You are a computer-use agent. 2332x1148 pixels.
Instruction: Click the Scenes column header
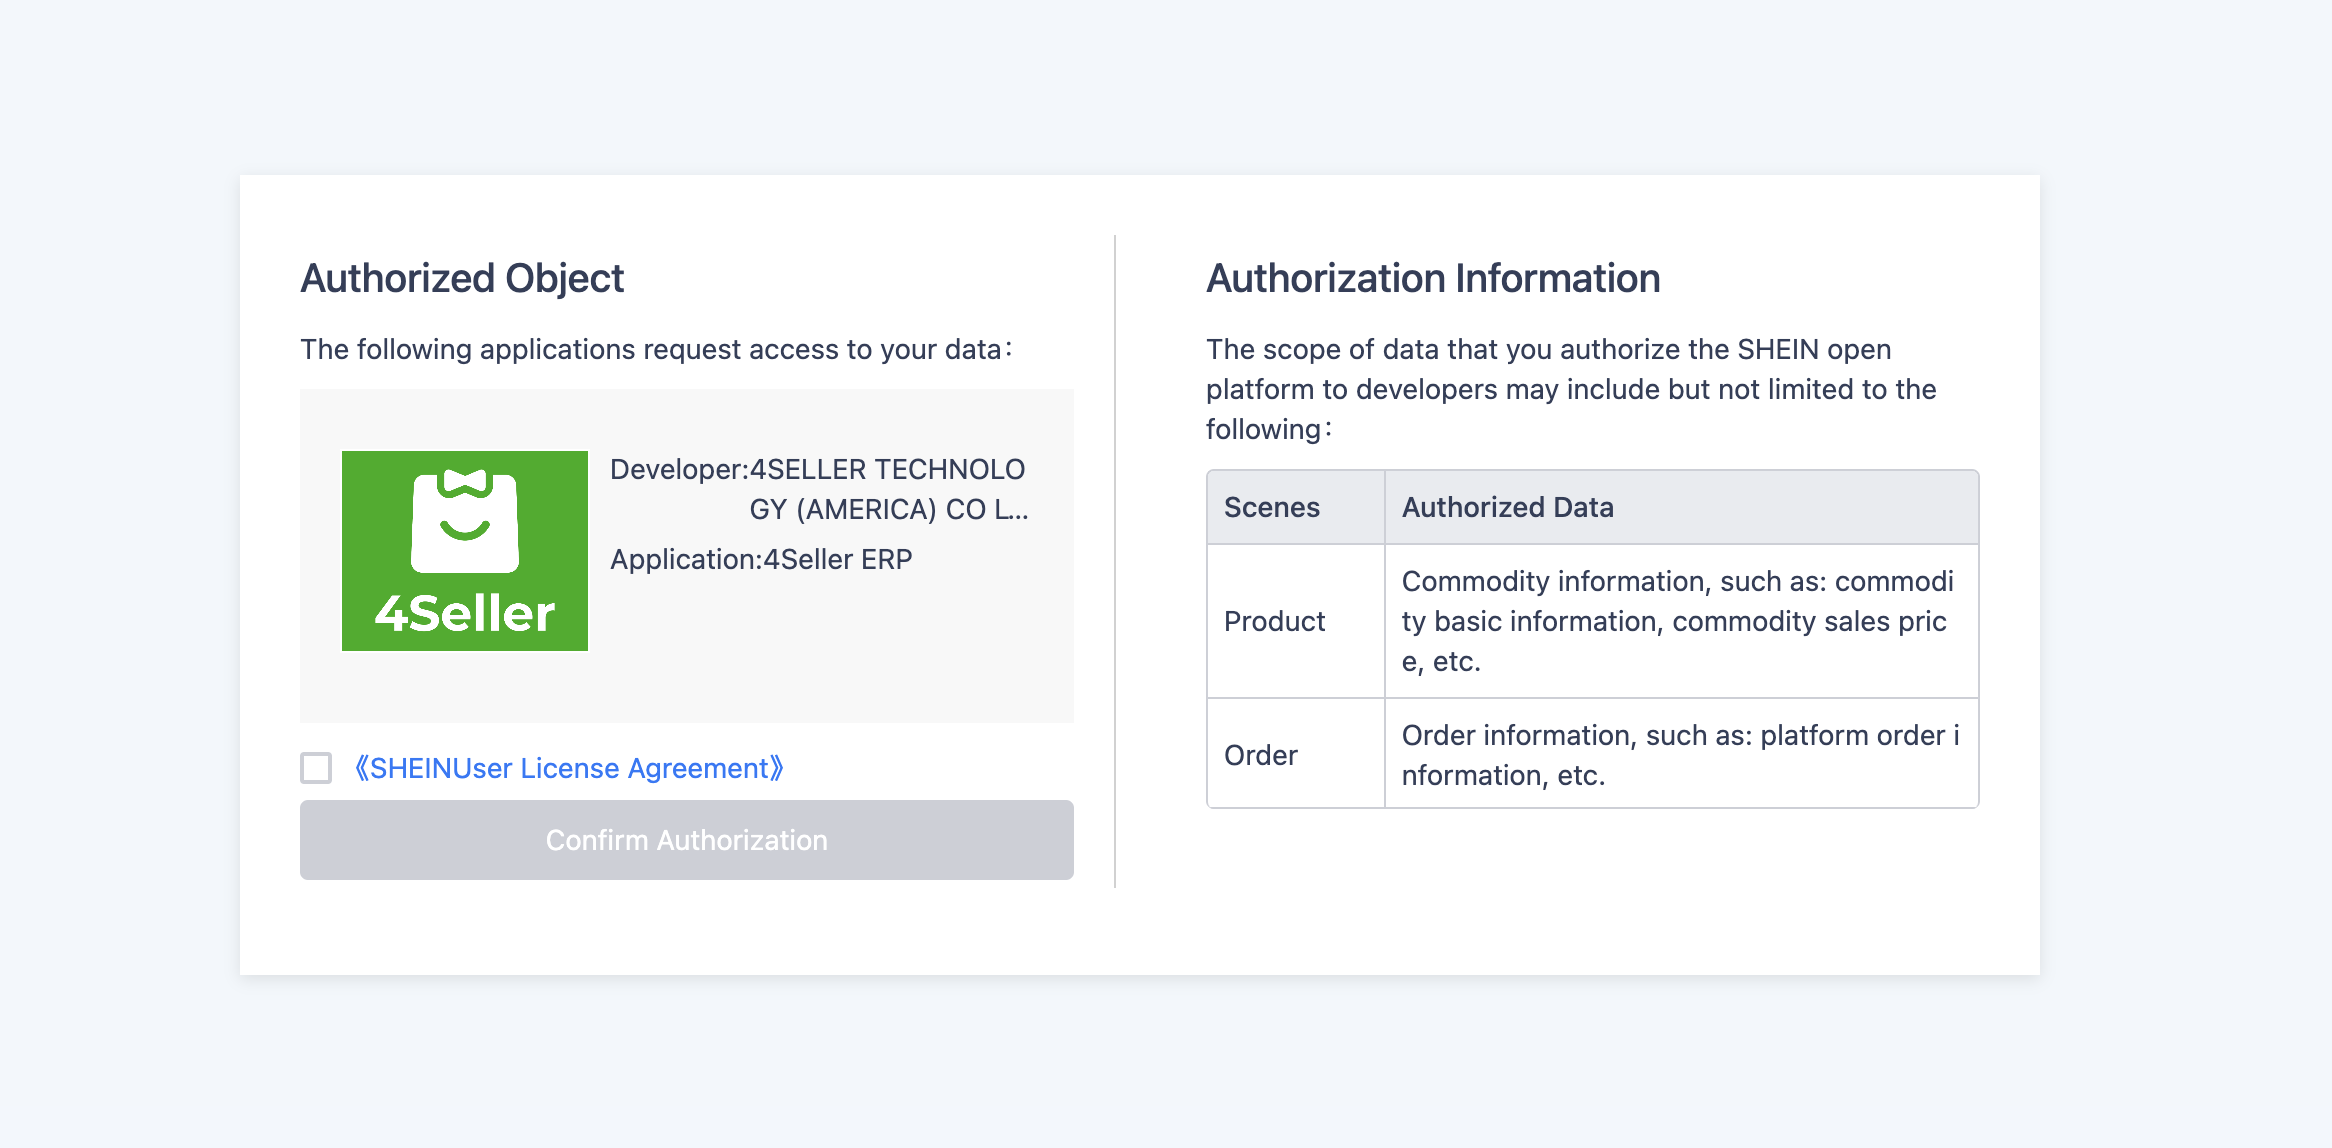tap(1272, 507)
